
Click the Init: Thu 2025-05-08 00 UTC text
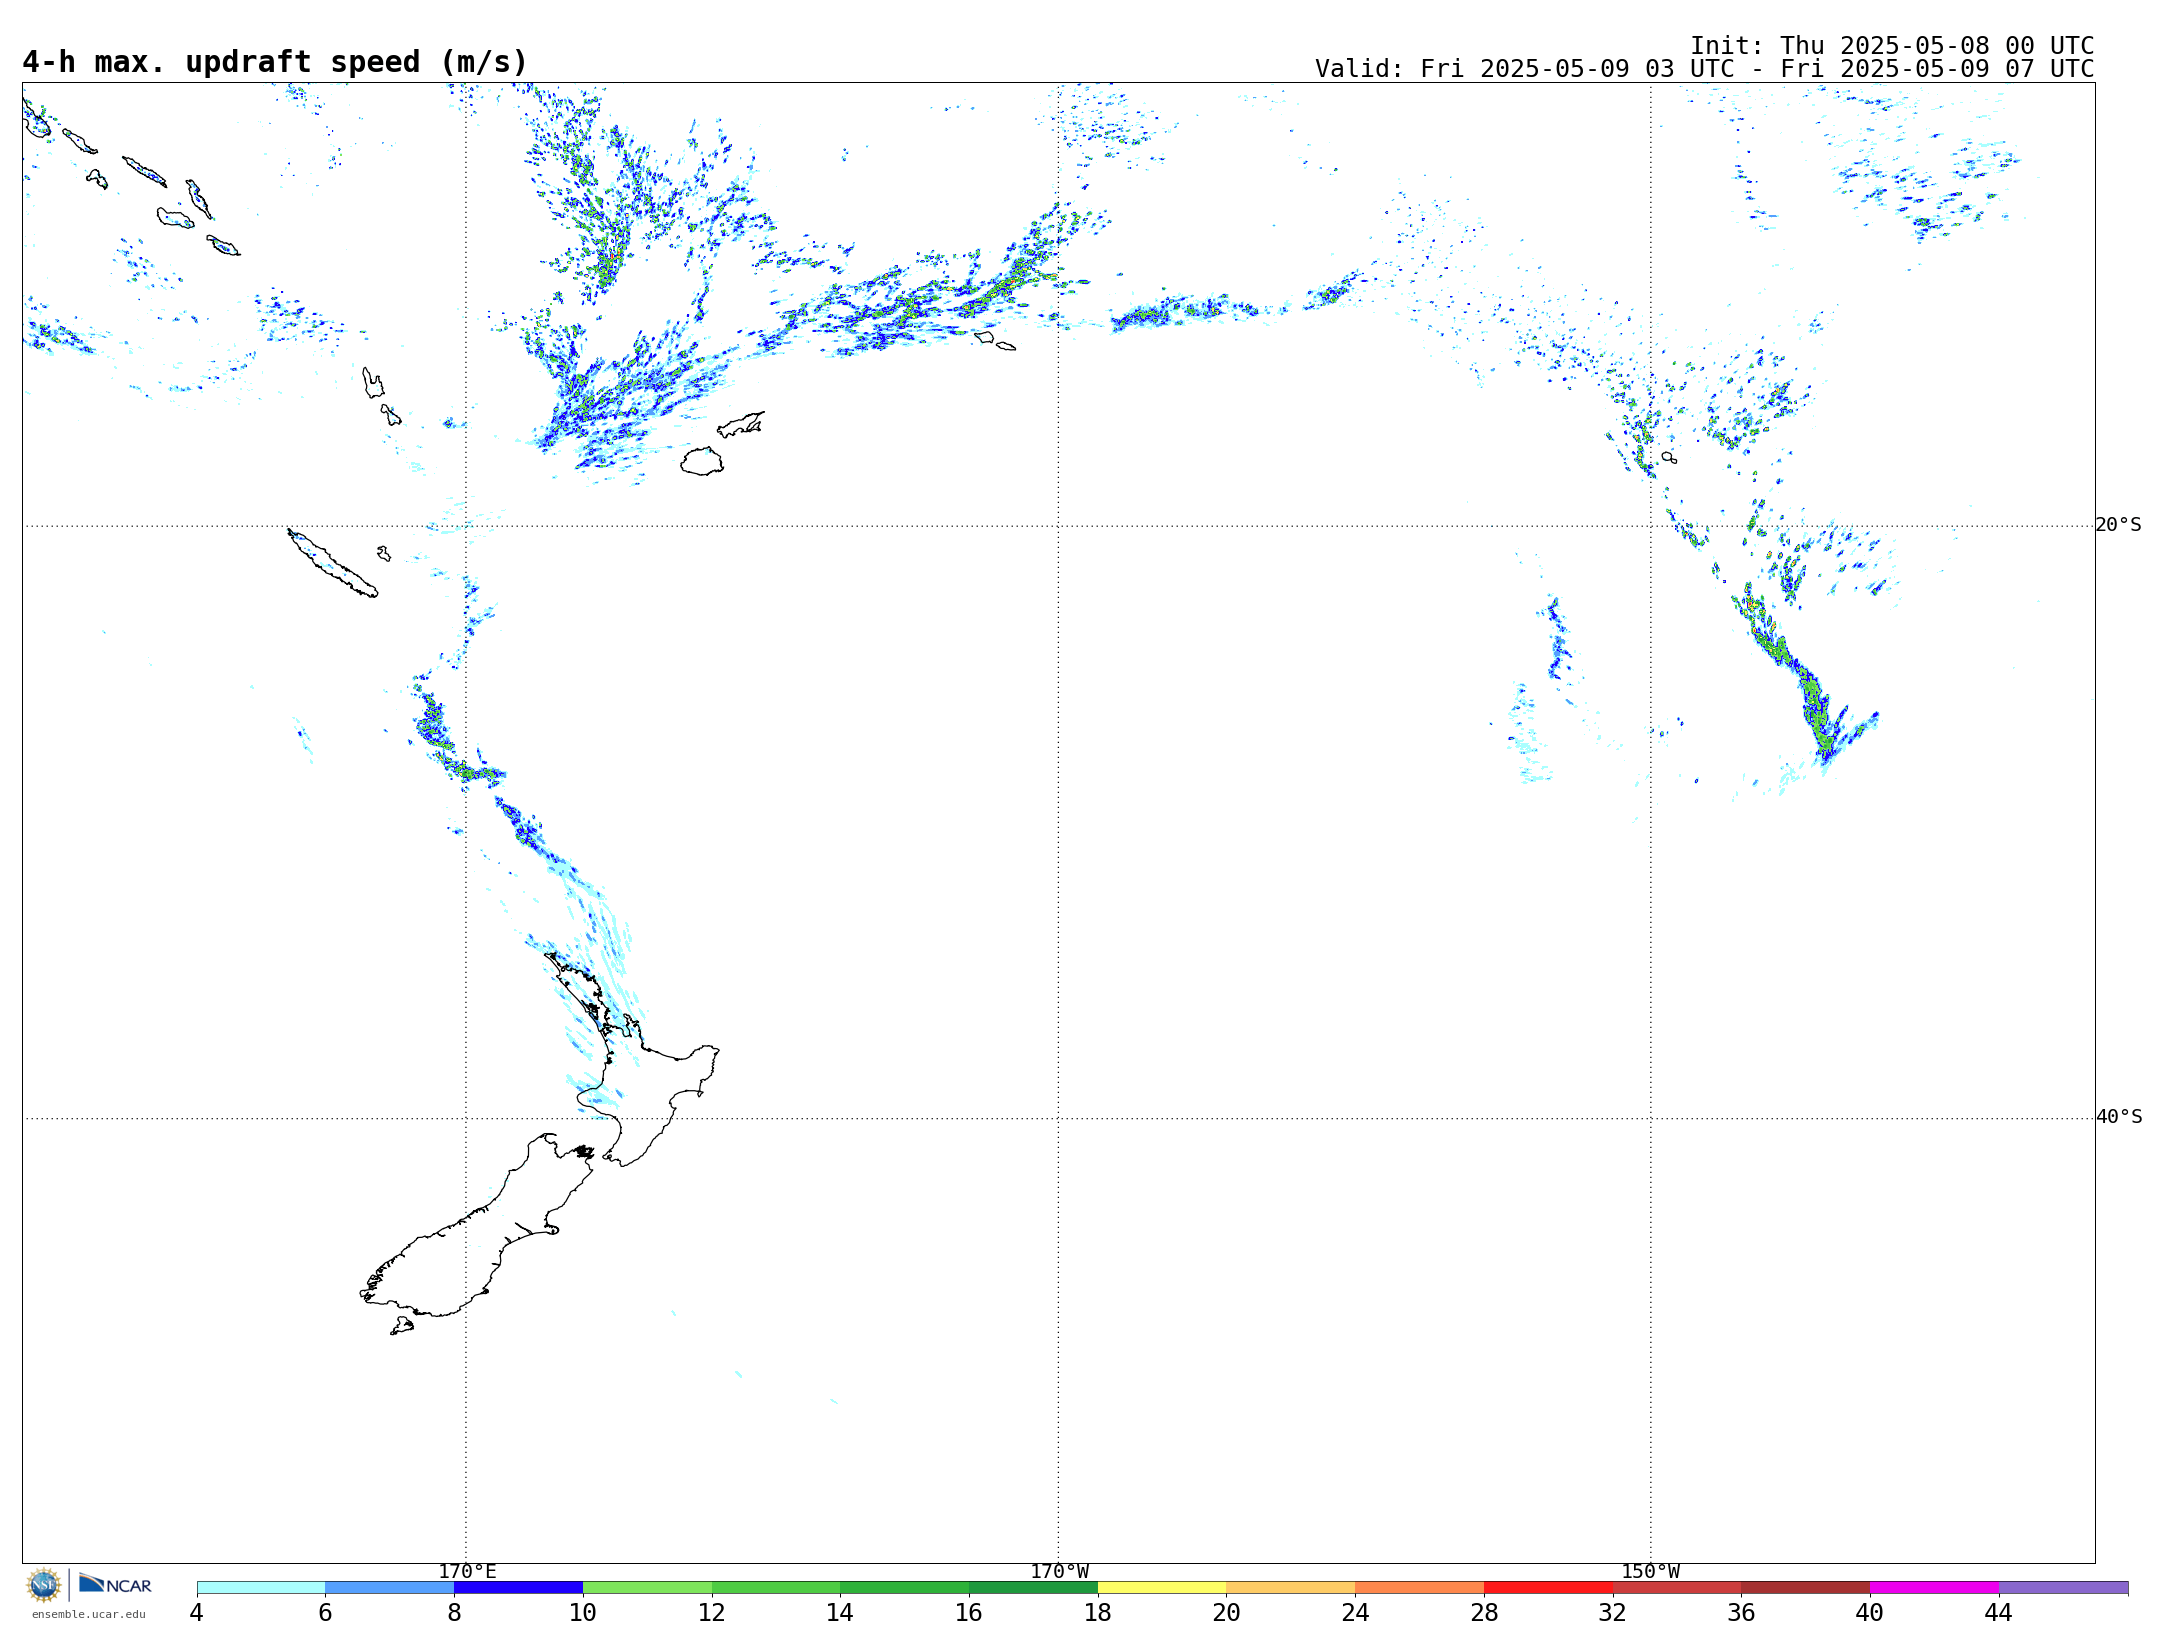(1892, 46)
